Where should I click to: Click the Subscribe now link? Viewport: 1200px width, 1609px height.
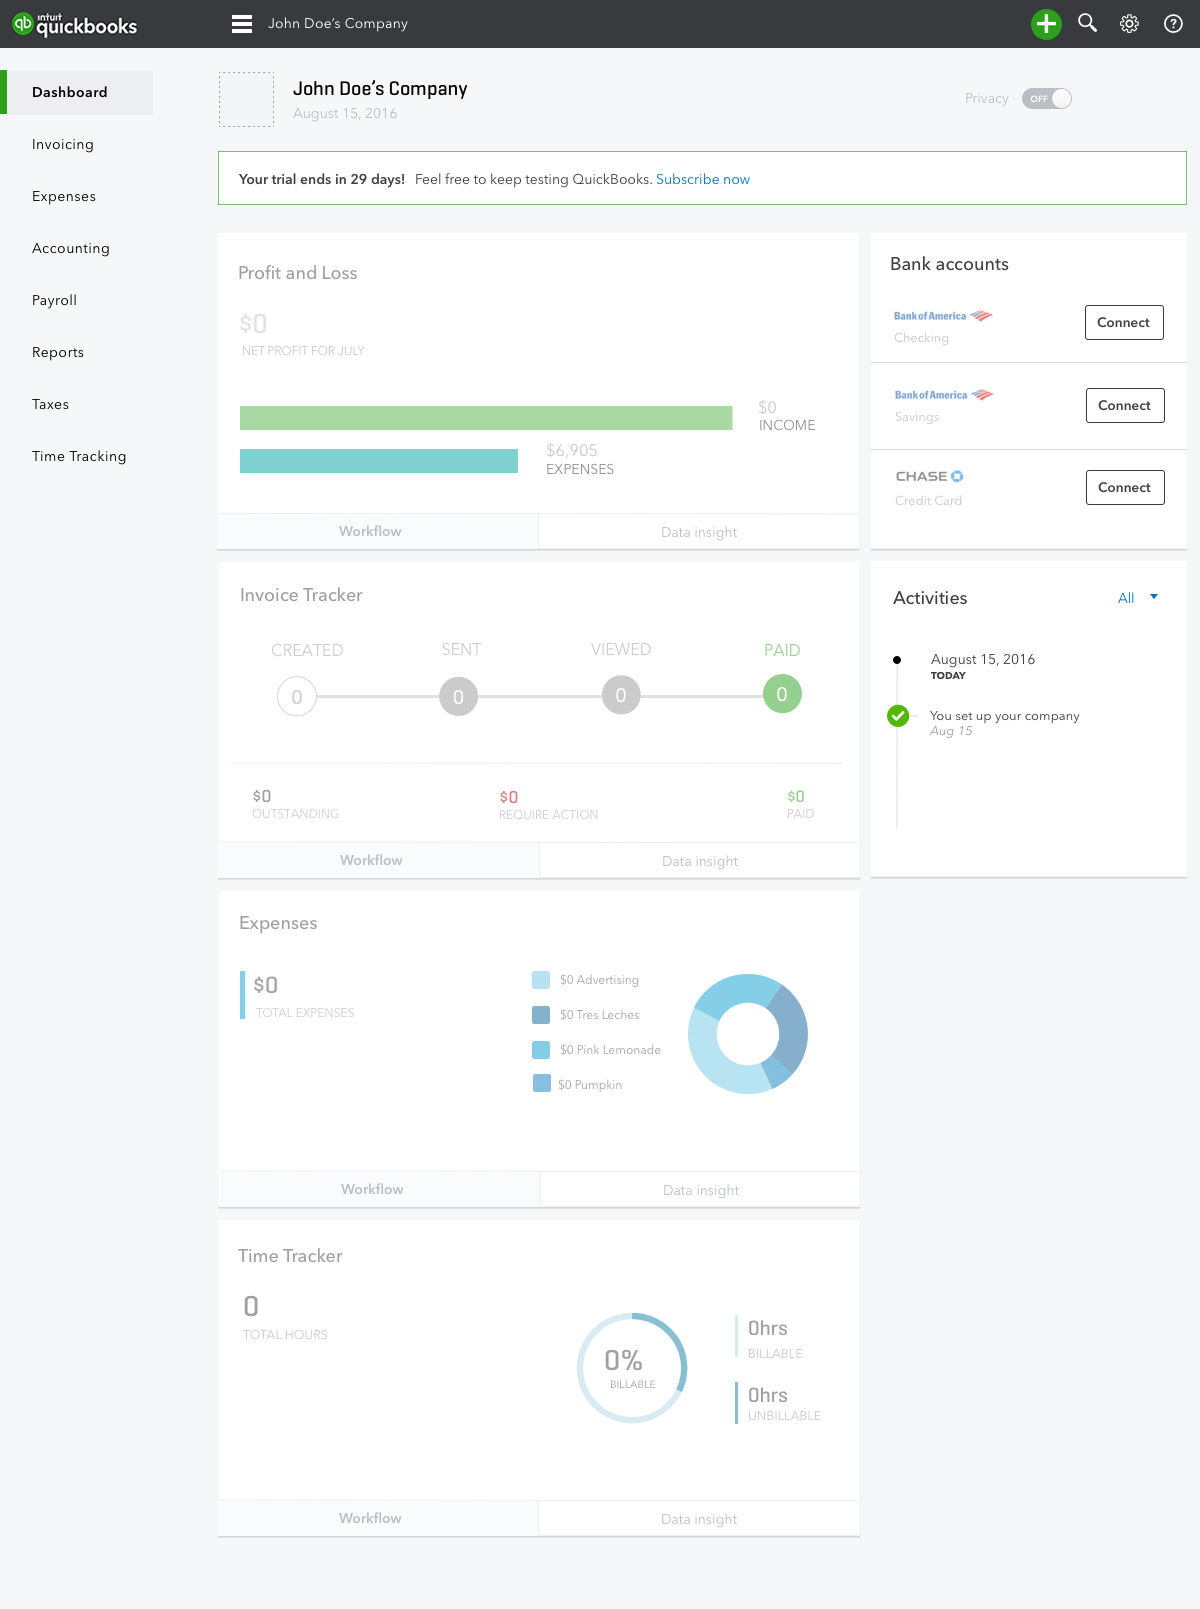click(703, 179)
